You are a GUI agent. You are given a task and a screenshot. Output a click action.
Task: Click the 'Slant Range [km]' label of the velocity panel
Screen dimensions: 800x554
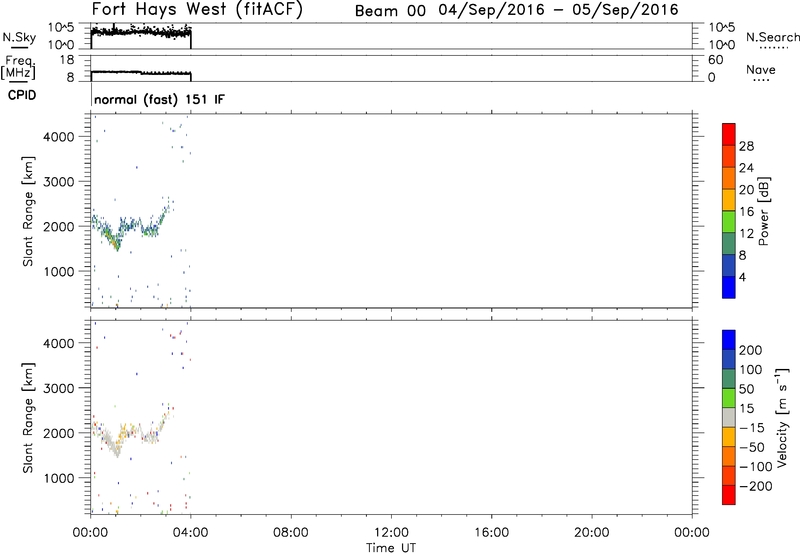[x=28, y=418]
